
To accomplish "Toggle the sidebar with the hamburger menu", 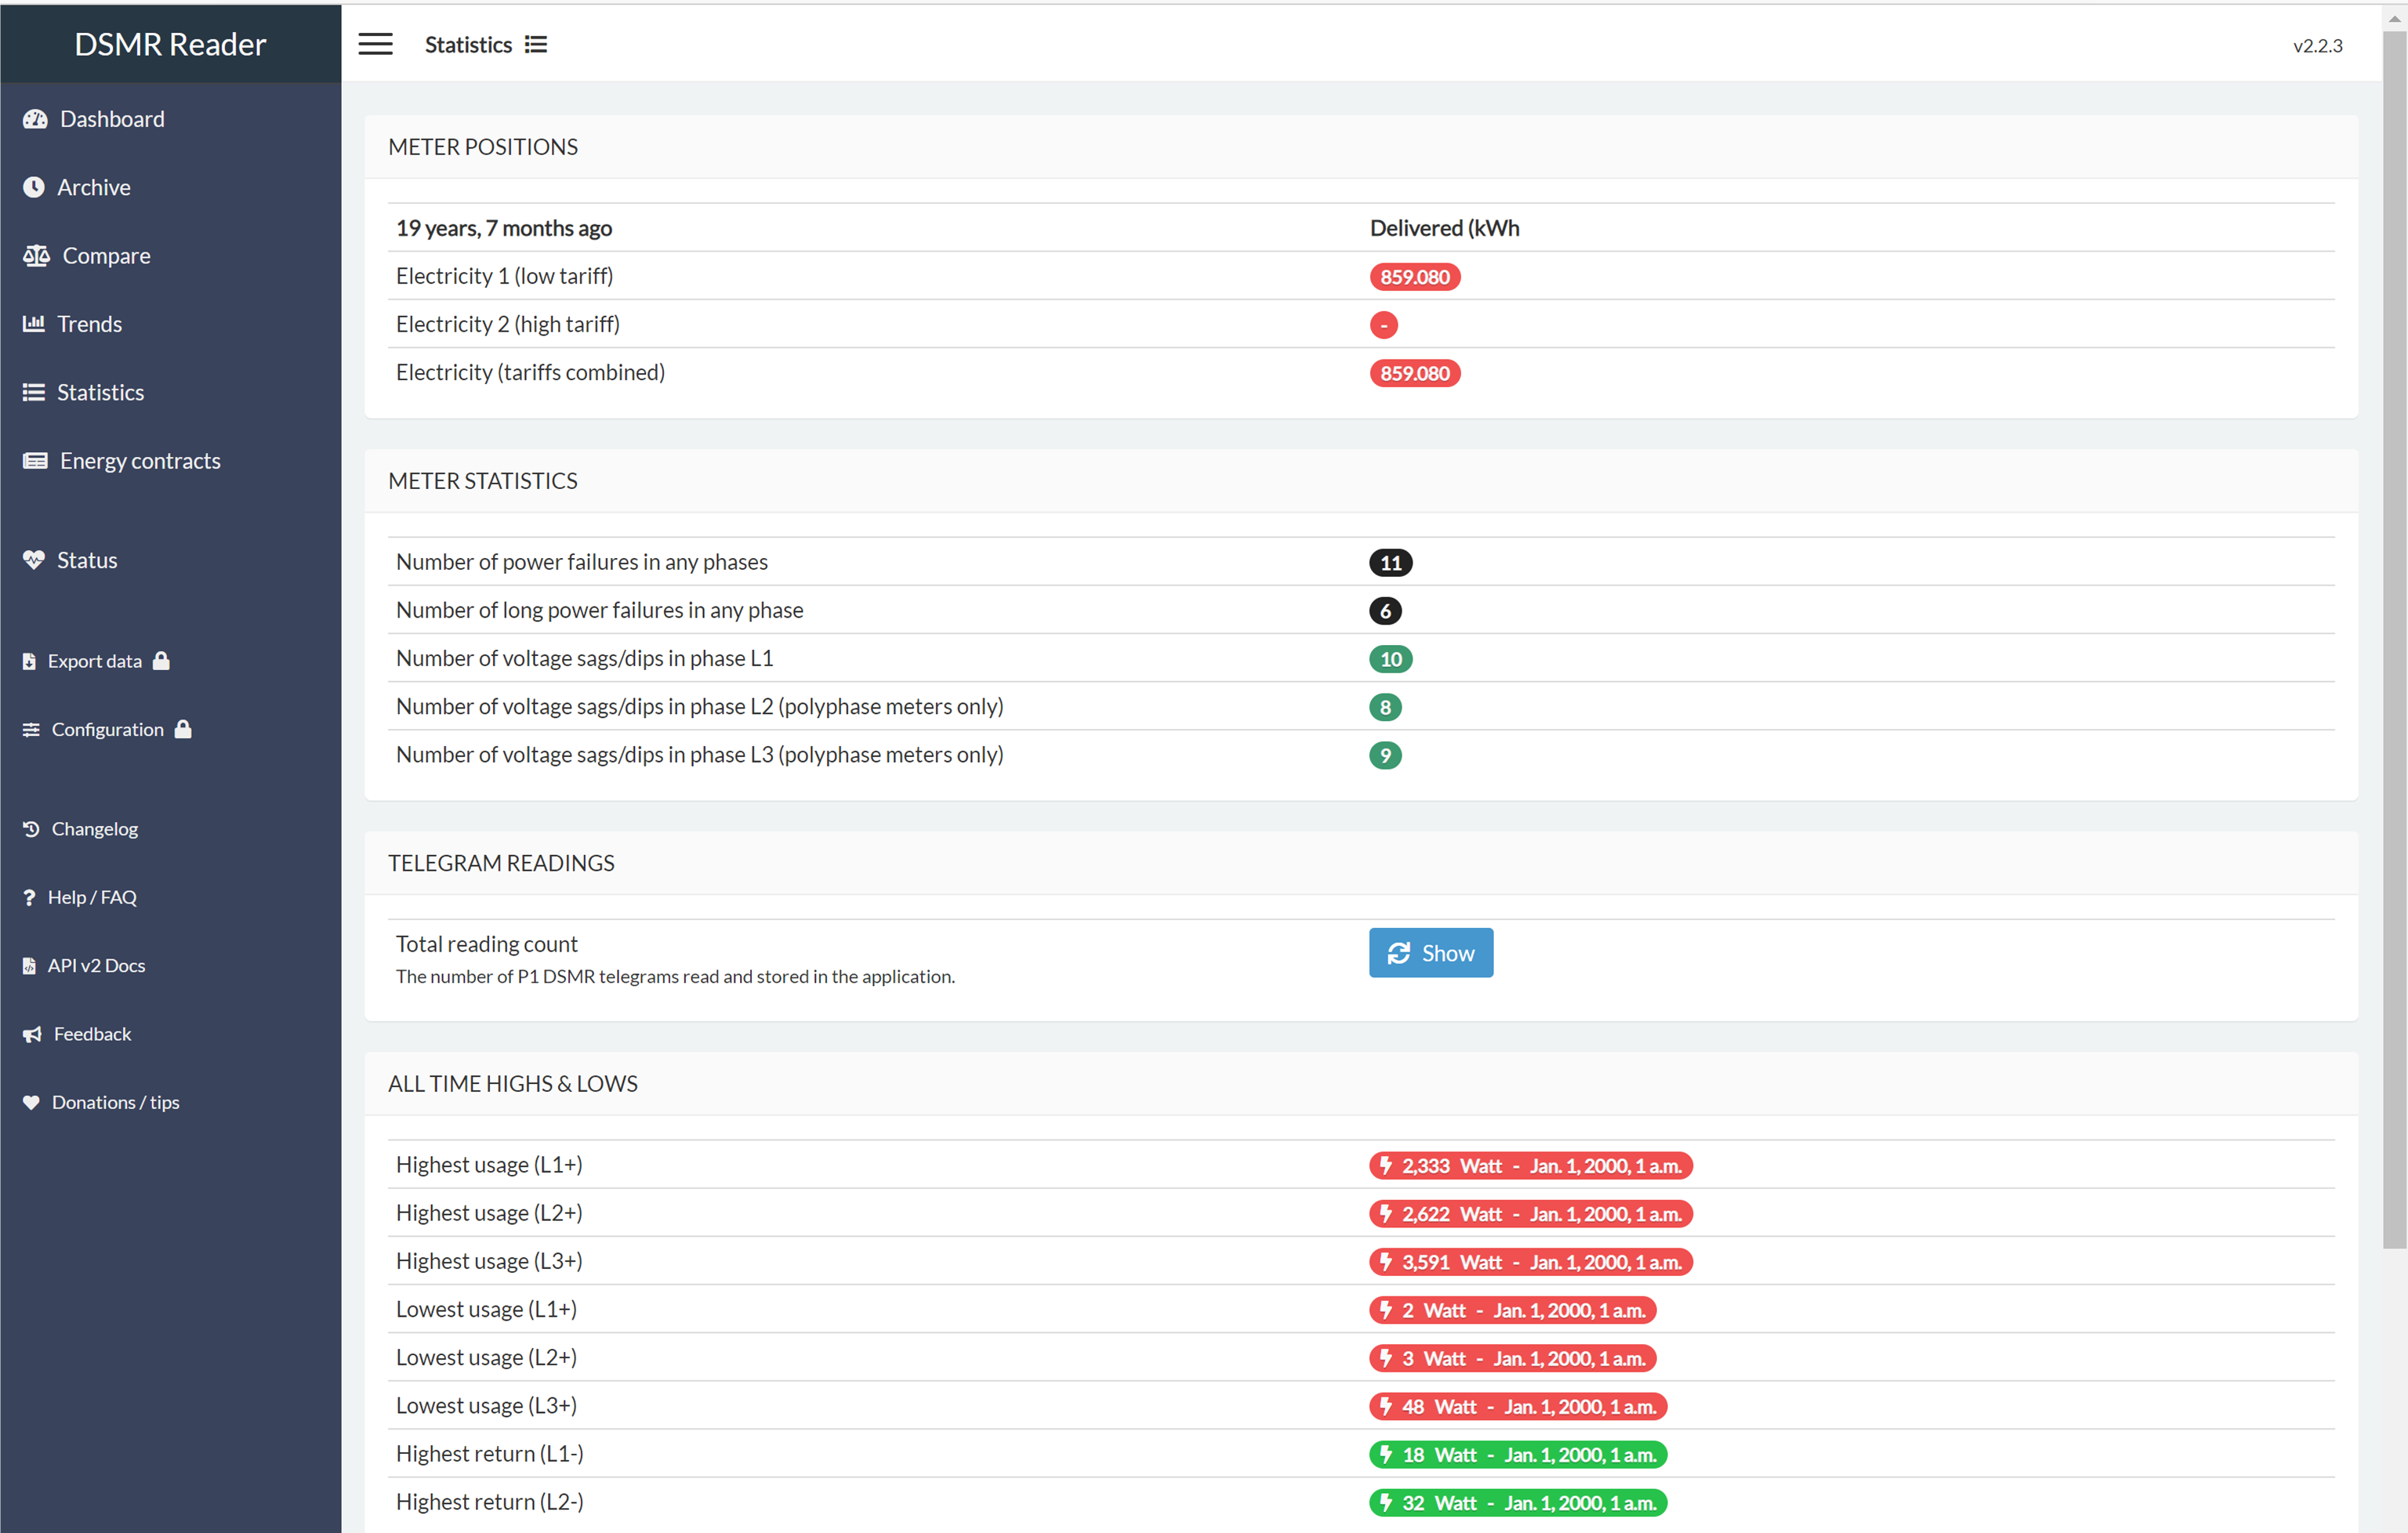I will (375, 44).
